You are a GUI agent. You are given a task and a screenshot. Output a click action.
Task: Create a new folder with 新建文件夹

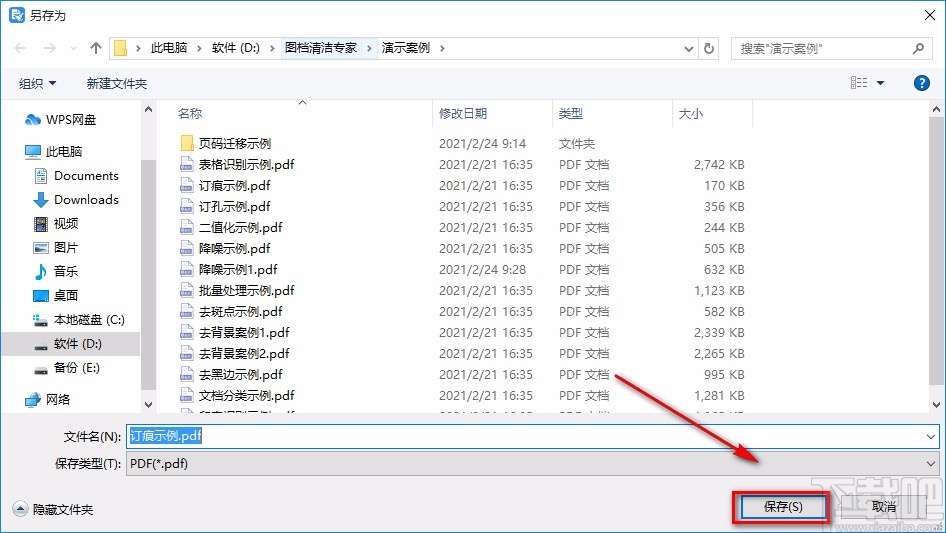pyautogui.click(x=116, y=83)
